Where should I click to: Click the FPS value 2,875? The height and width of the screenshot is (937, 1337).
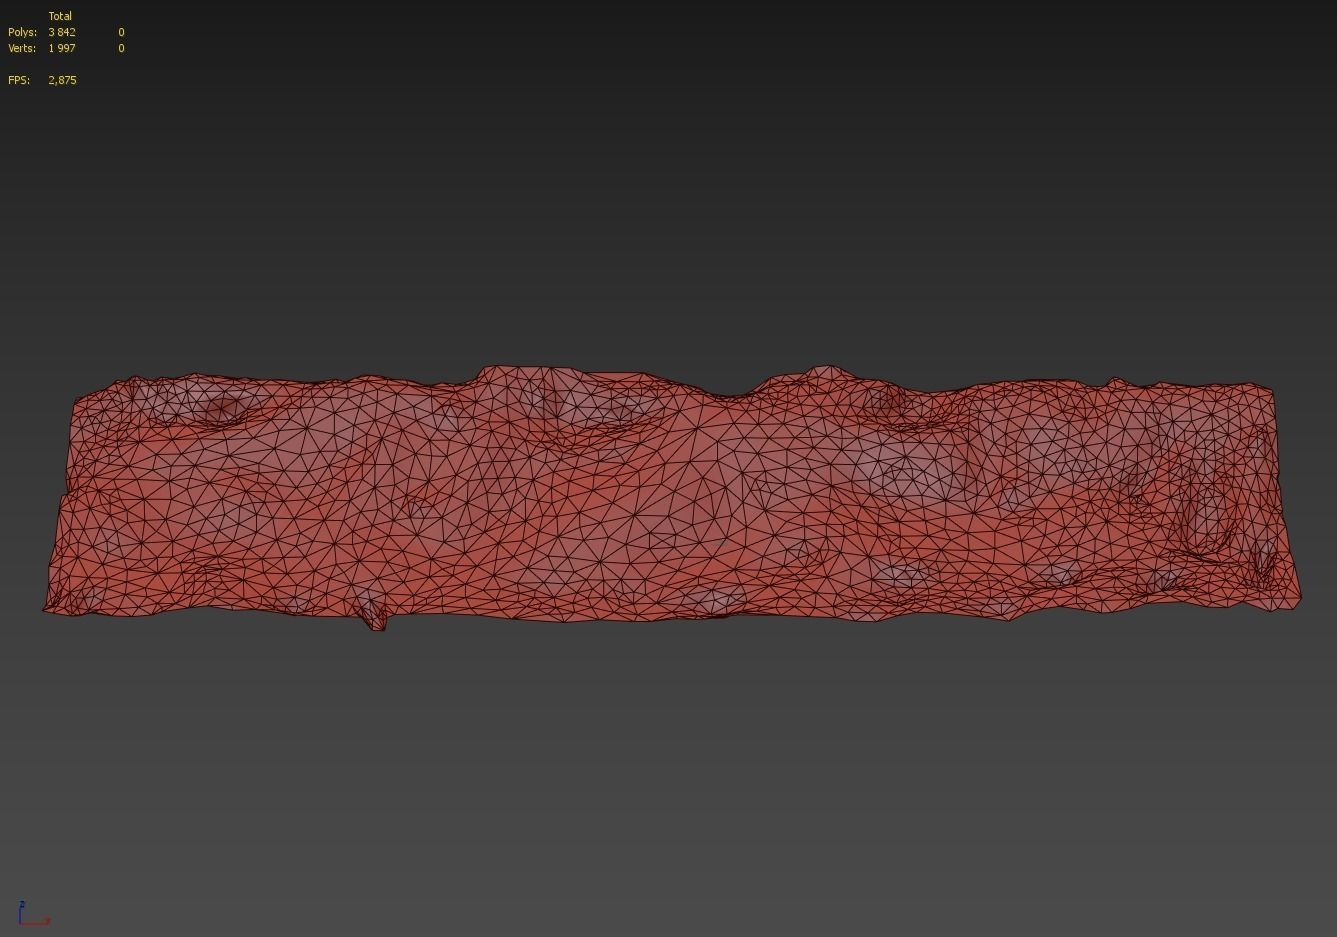pyautogui.click(x=62, y=80)
